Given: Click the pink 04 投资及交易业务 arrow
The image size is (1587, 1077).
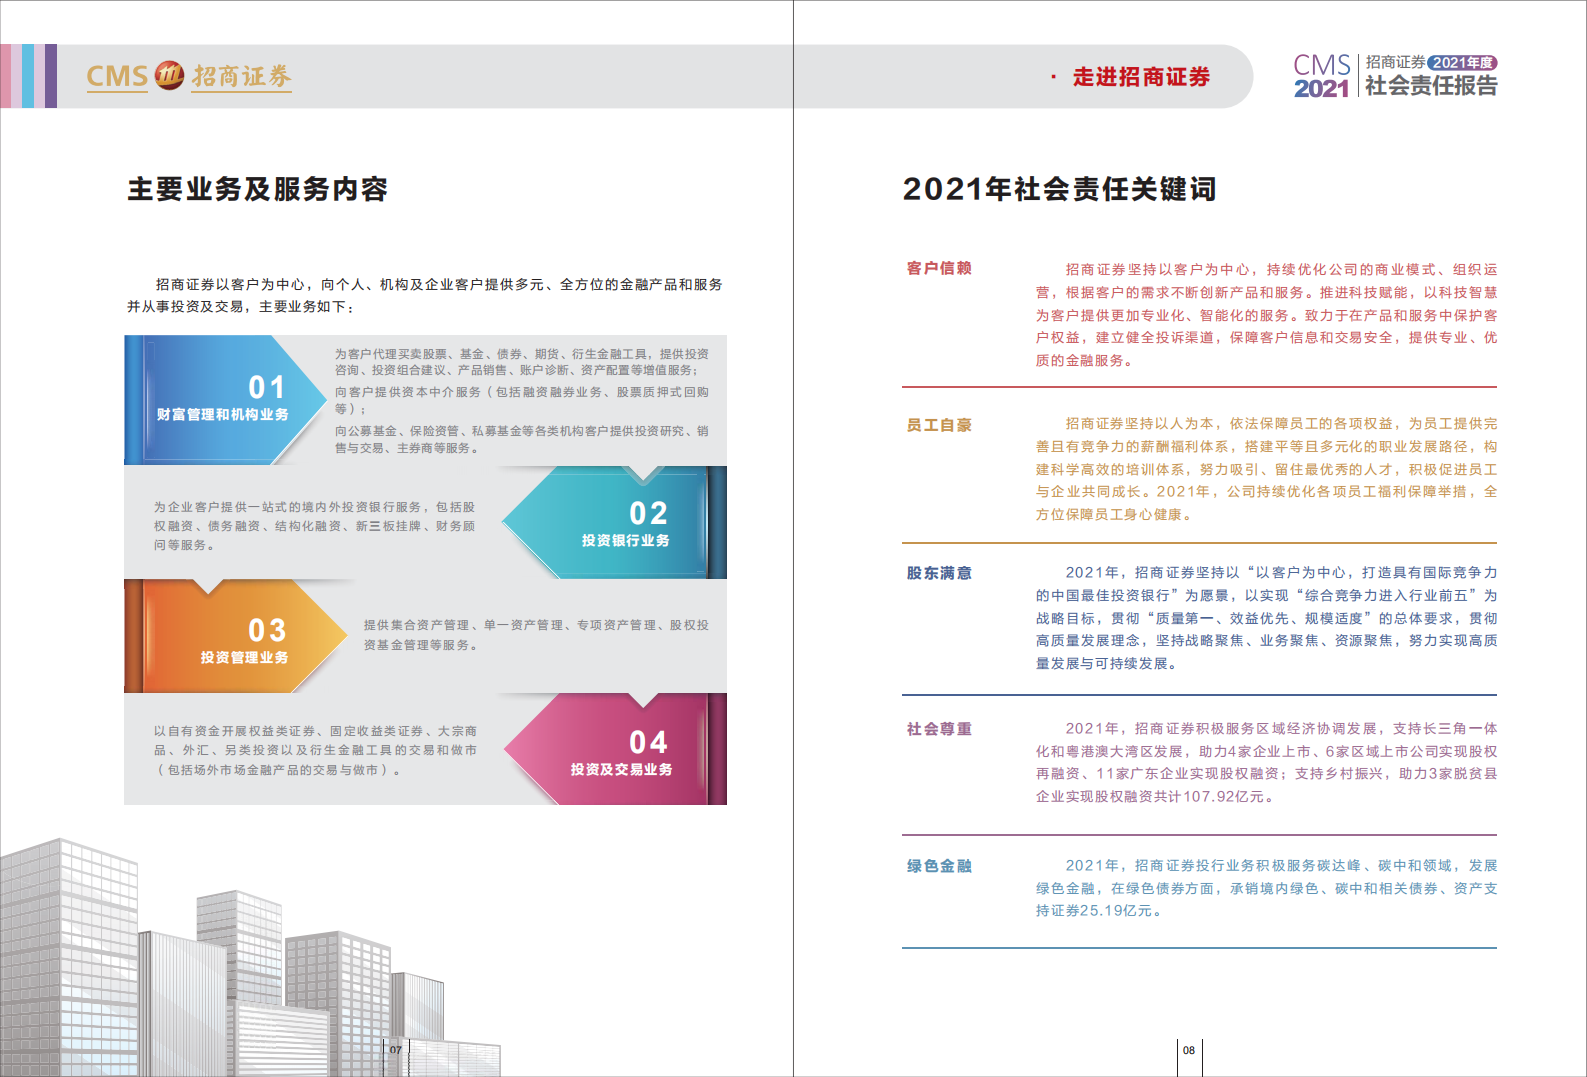Looking at the screenshot, I should pyautogui.click(x=615, y=749).
